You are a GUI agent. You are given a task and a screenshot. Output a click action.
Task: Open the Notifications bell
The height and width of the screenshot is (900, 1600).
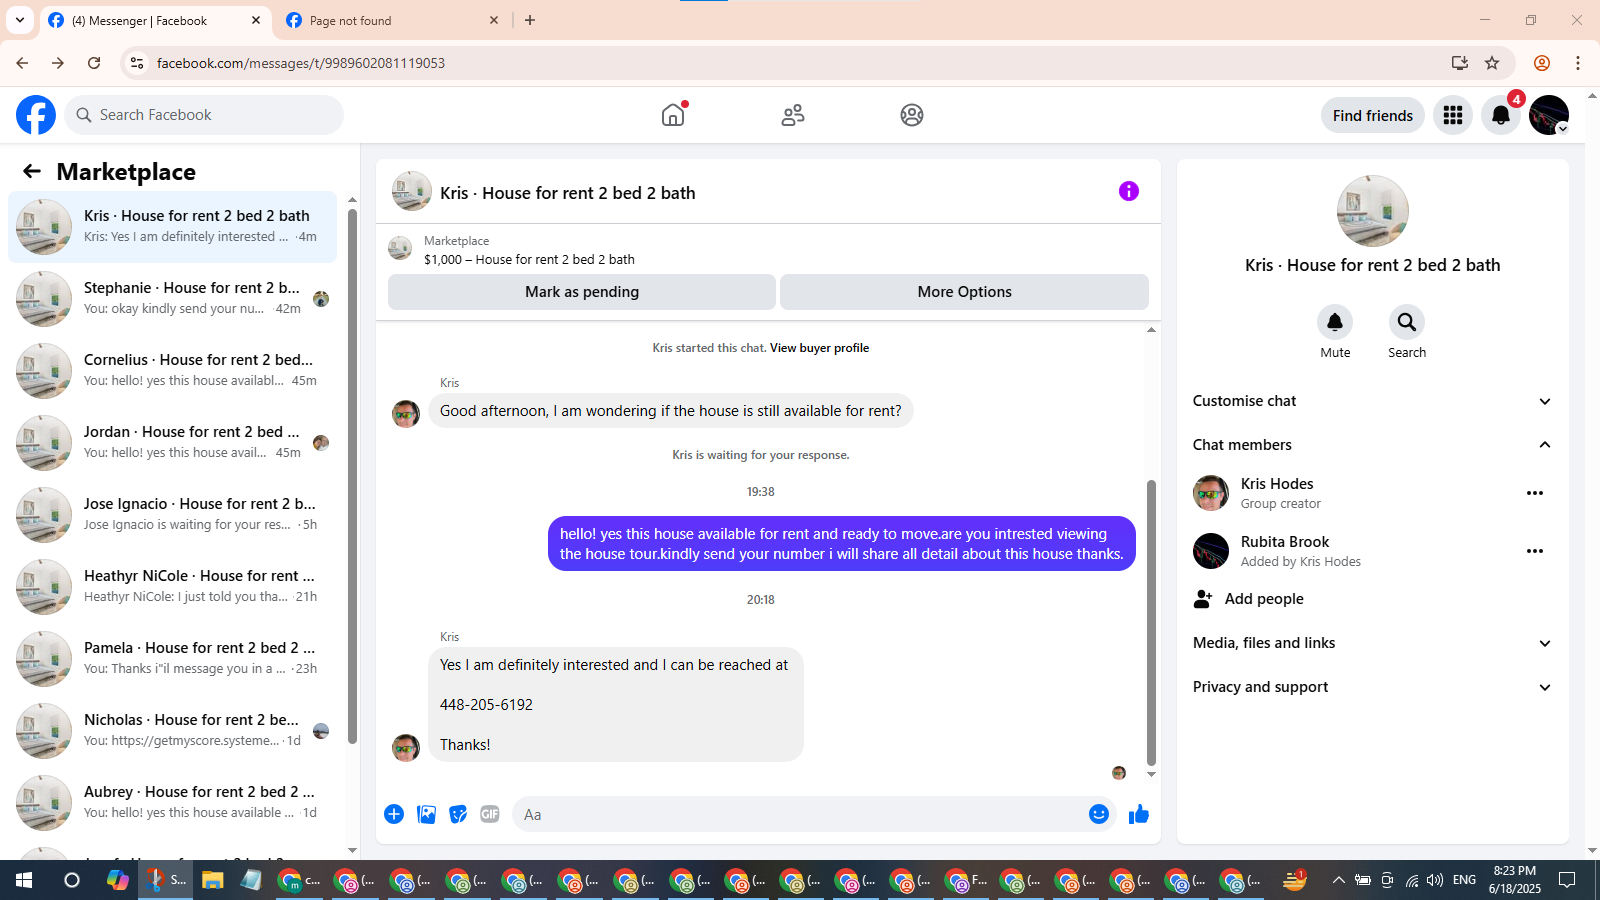click(x=1501, y=115)
